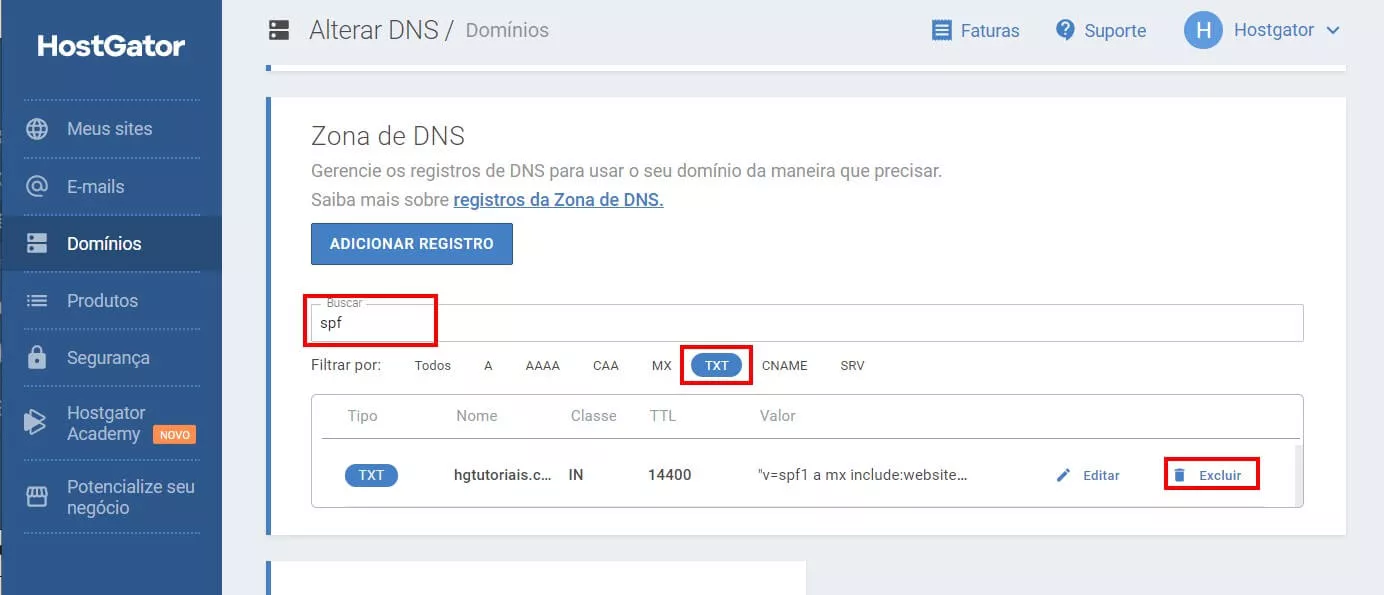Click the pencil icon next to Editar
This screenshot has width=1384, height=595.
point(1063,475)
